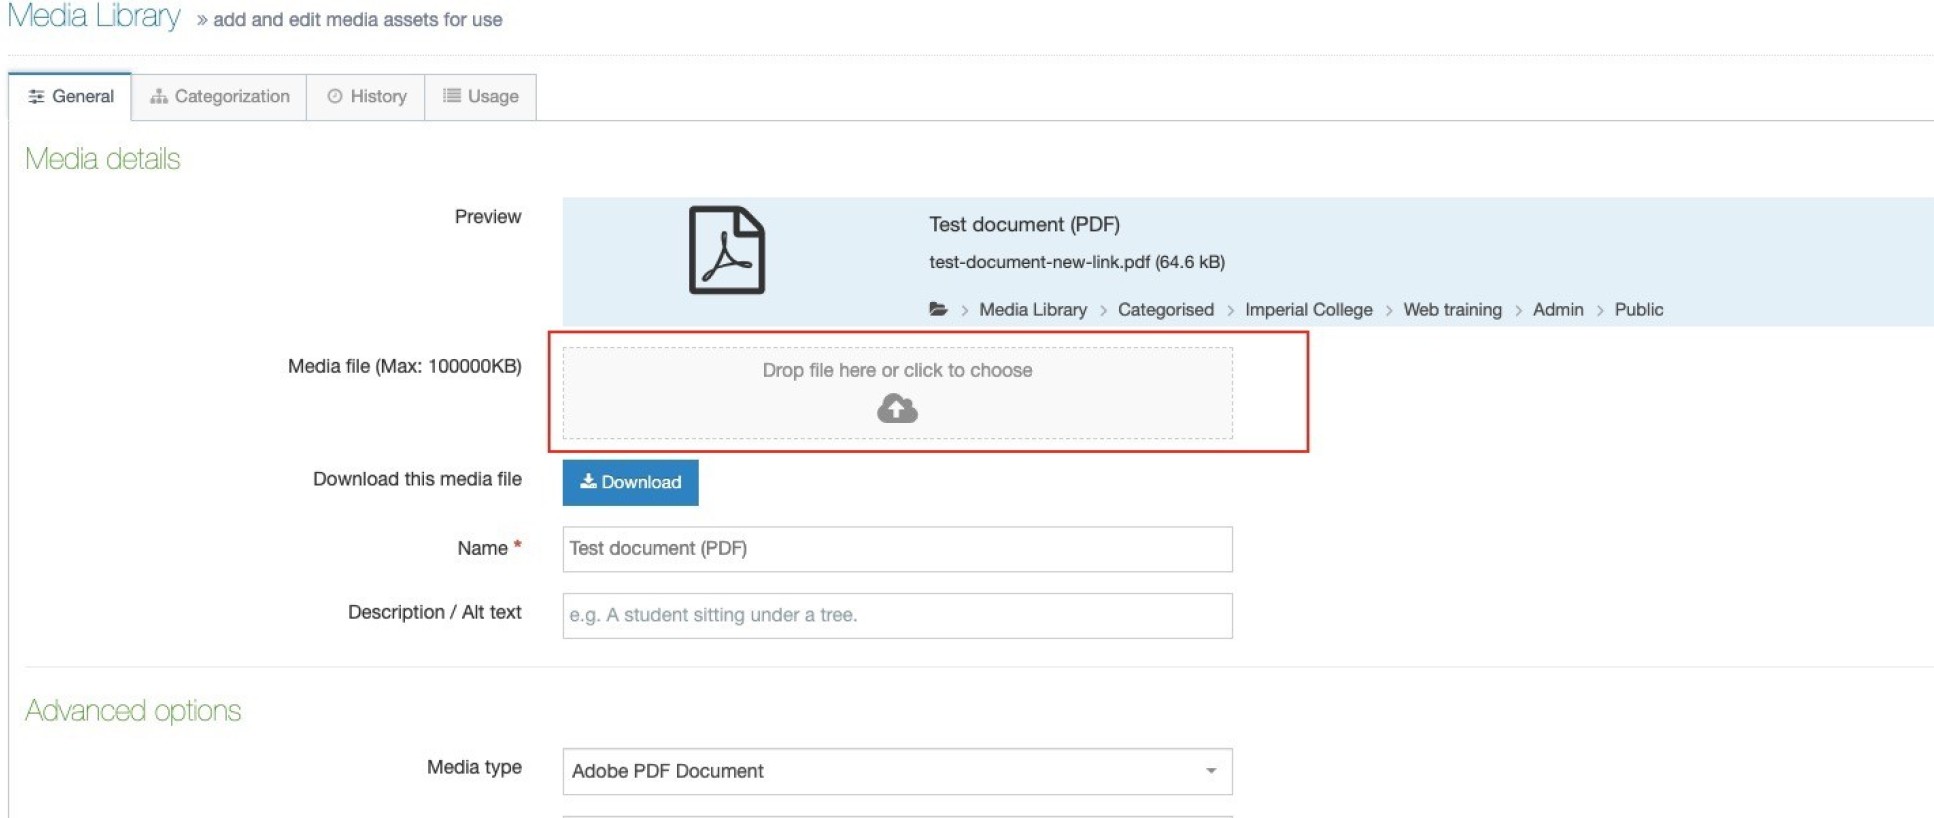The height and width of the screenshot is (818, 1934).
Task: Click the sliders icon on General tab
Action: [36, 97]
